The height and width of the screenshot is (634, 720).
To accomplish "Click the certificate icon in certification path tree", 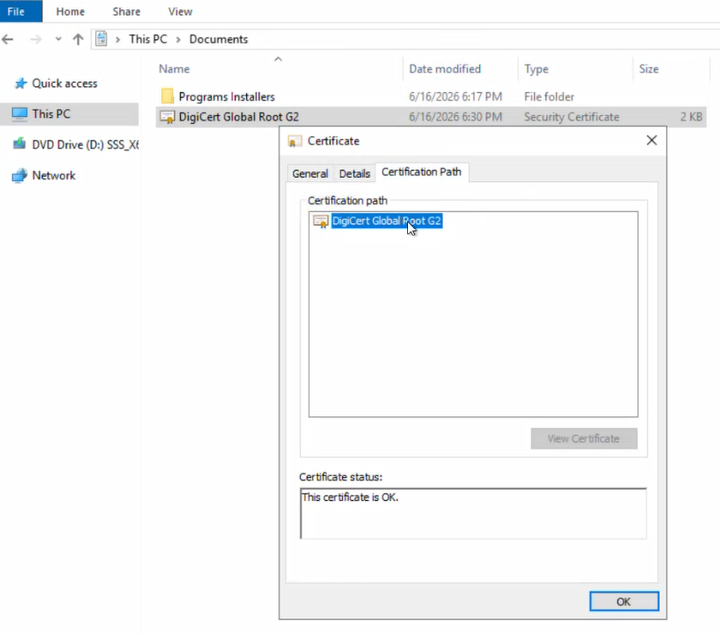I will [321, 221].
